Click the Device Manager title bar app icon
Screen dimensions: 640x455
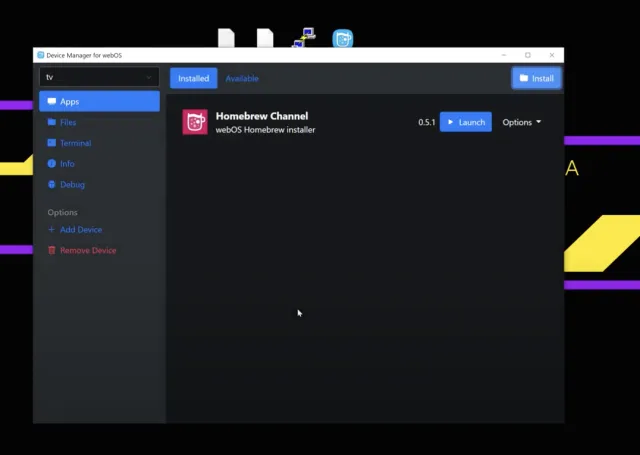click(40, 55)
